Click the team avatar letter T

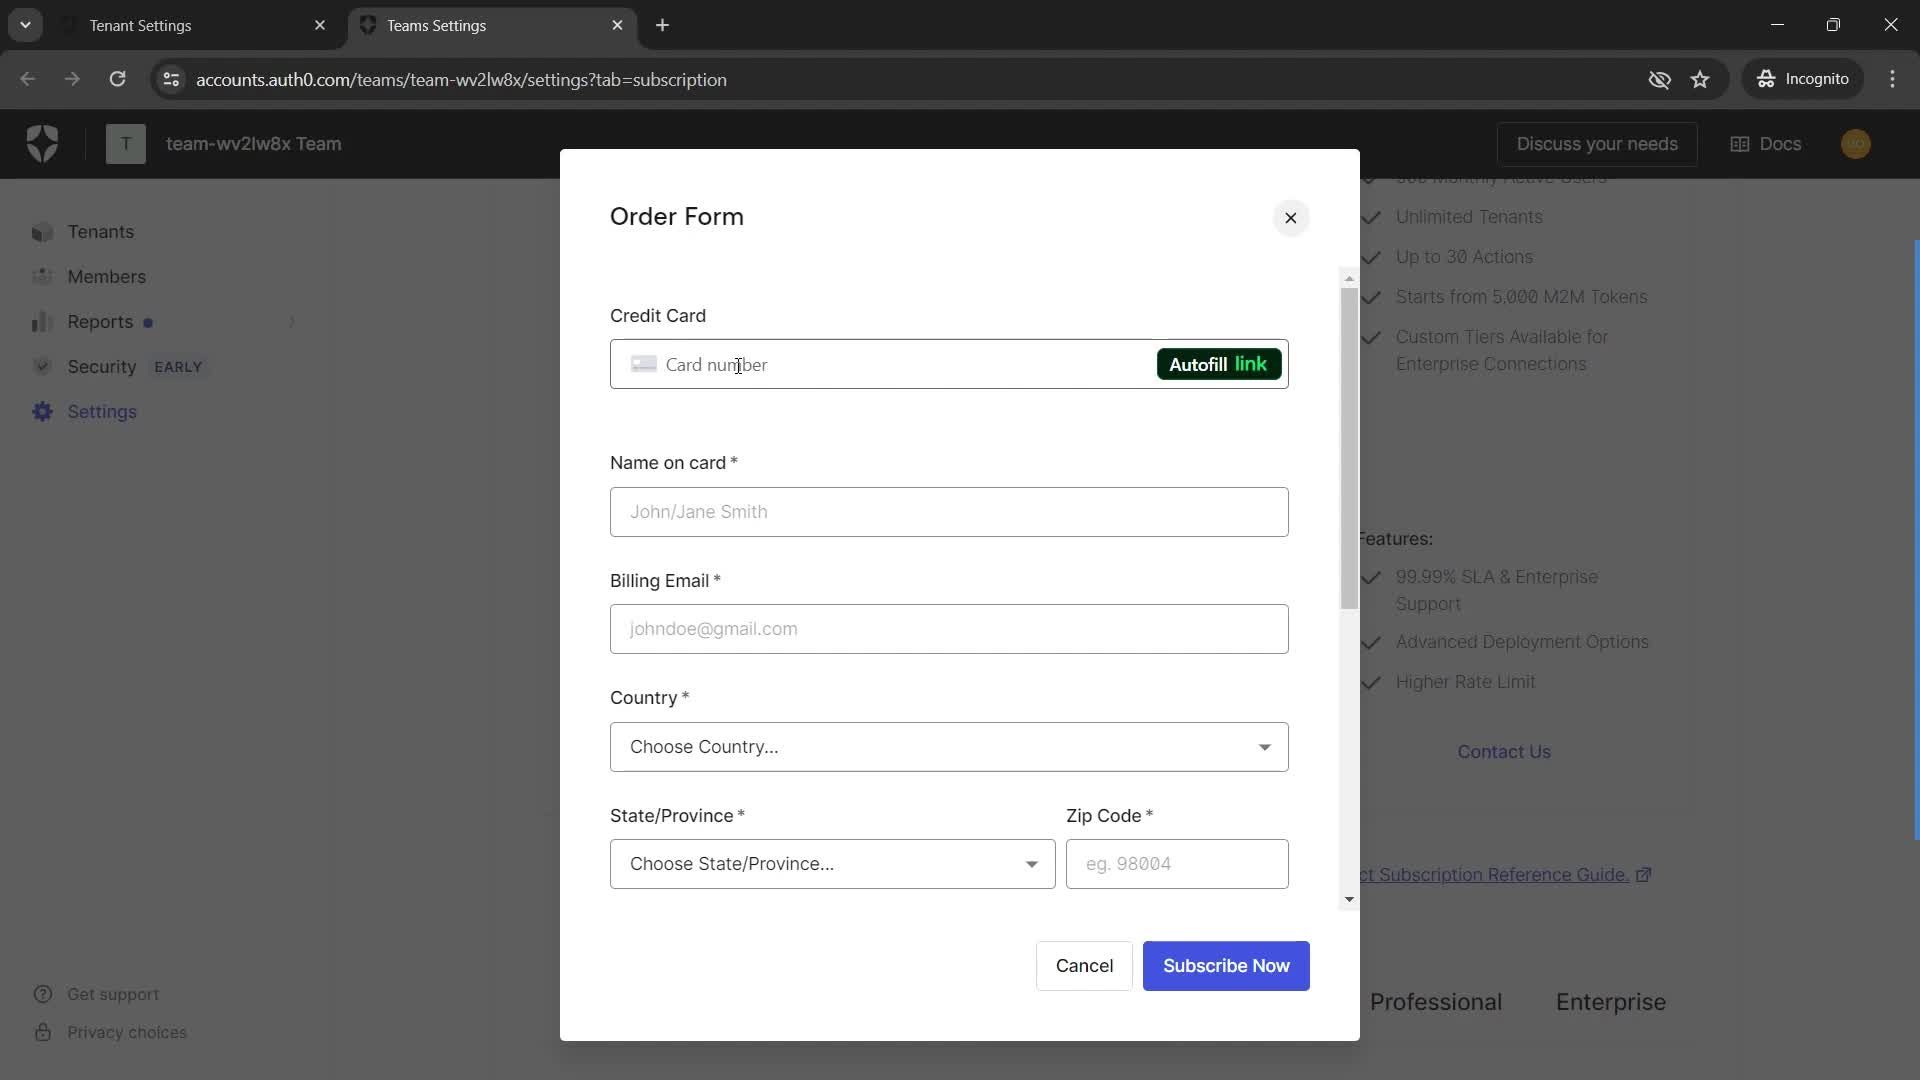pos(126,144)
